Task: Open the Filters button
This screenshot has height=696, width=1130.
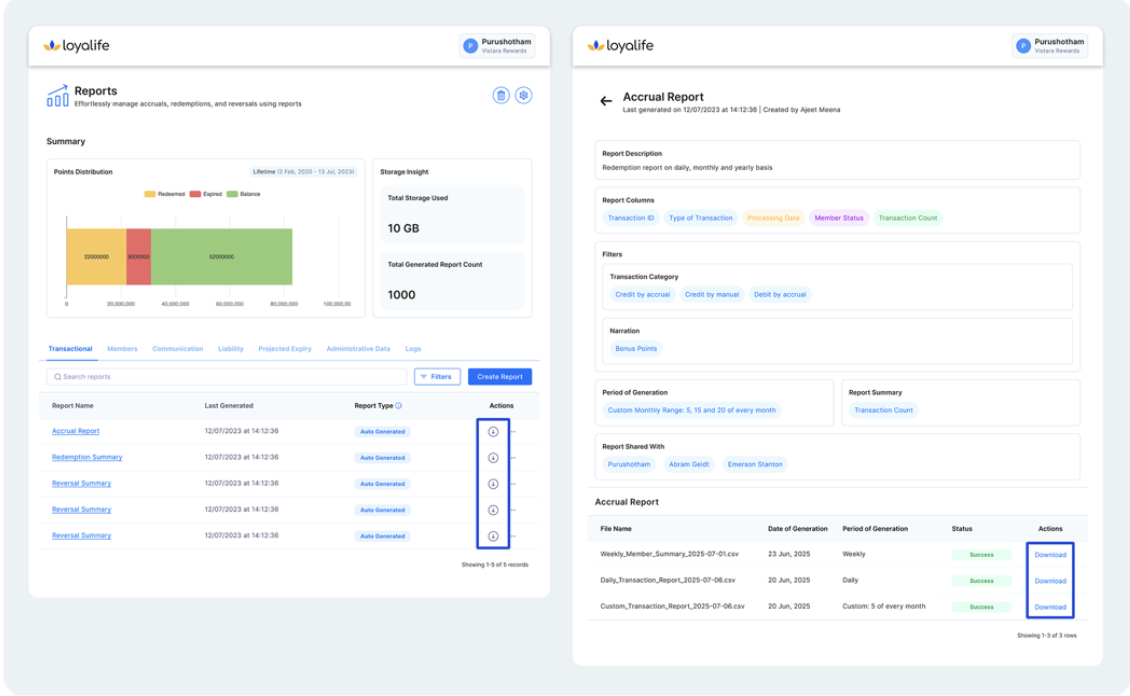Action: 437,377
